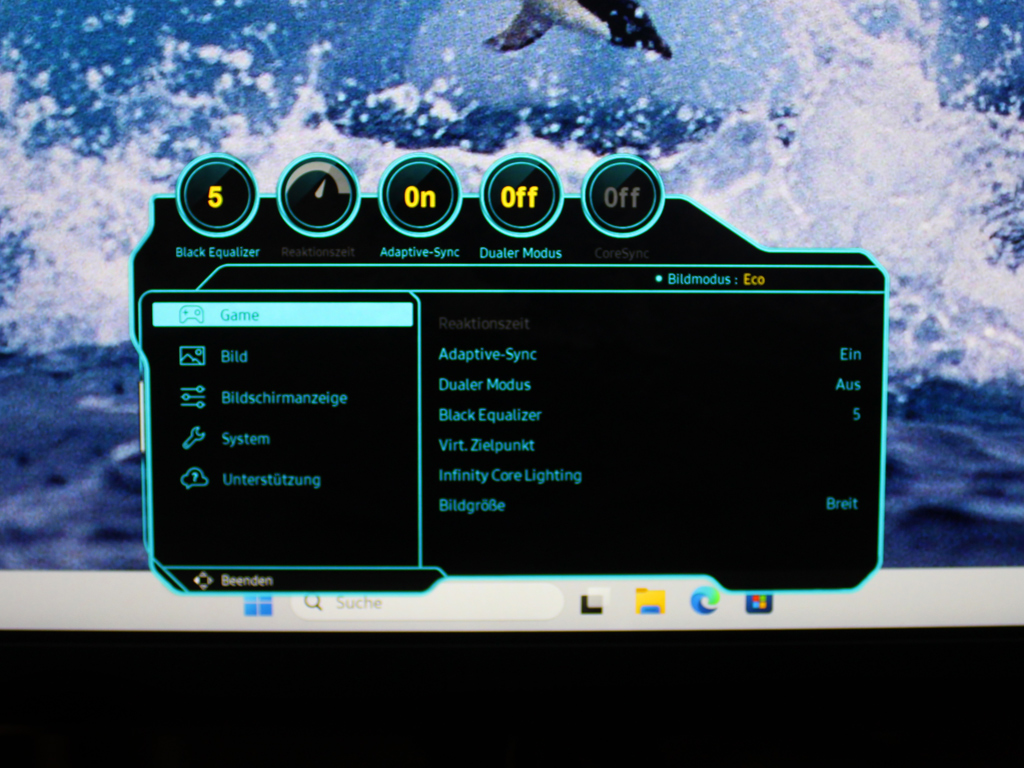Screen dimensions: 1024x768
Task: Click the Reaktionszeit gauge dial
Action: click(318, 197)
